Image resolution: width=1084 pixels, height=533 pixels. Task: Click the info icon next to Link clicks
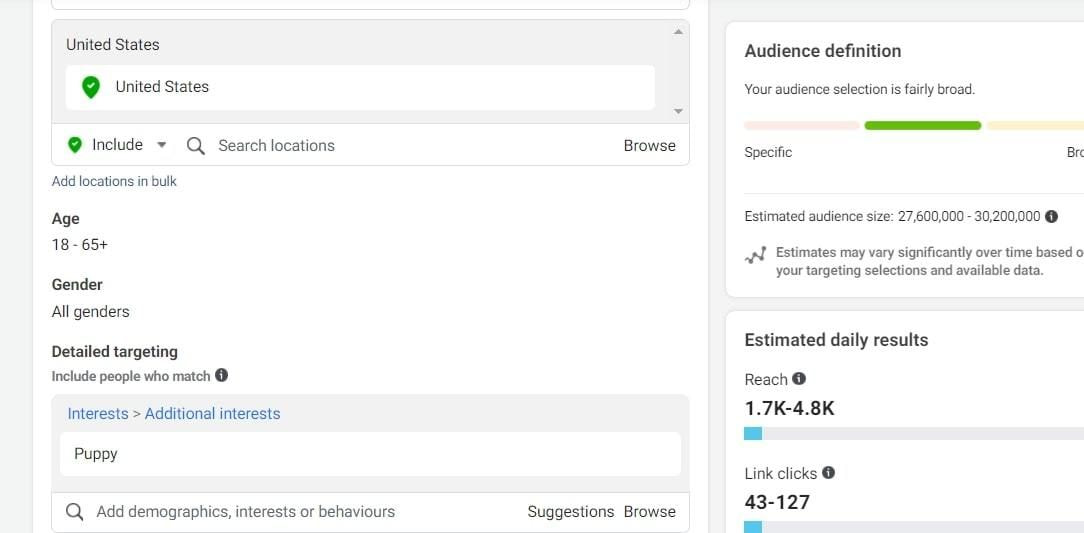(x=828, y=473)
